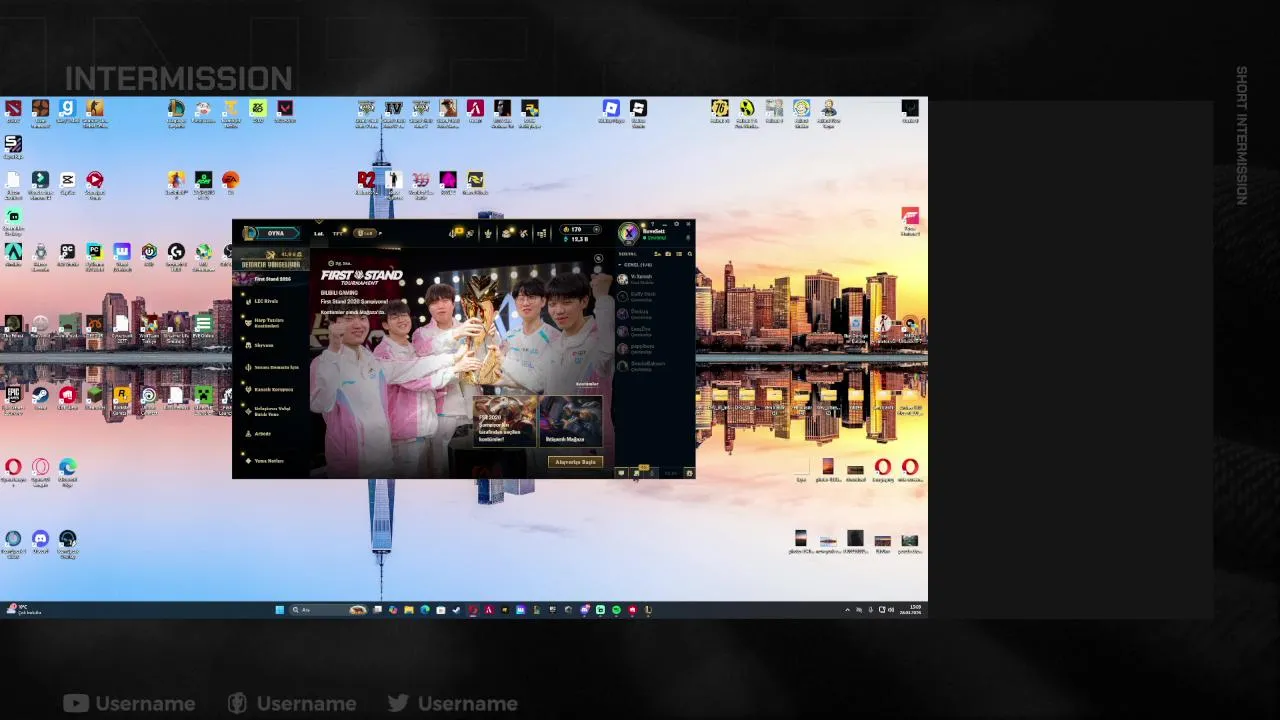The image size is (1280, 720).
Task: Open the TFT tab in League client
Action: coord(337,234)
